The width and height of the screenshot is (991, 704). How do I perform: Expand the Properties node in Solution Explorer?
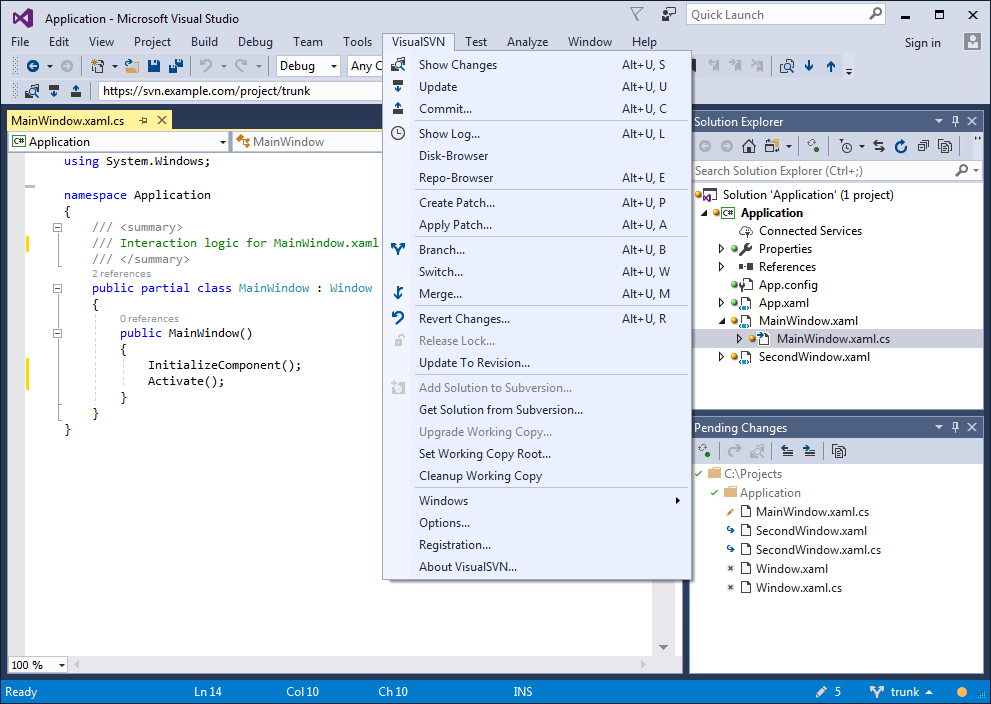point(721,249)
